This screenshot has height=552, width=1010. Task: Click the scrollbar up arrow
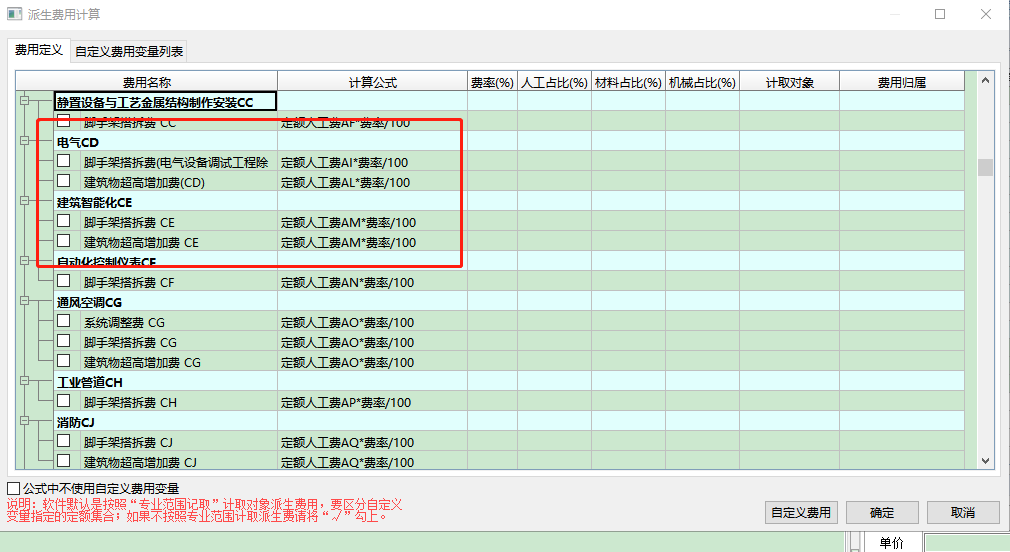pos(986,81)
